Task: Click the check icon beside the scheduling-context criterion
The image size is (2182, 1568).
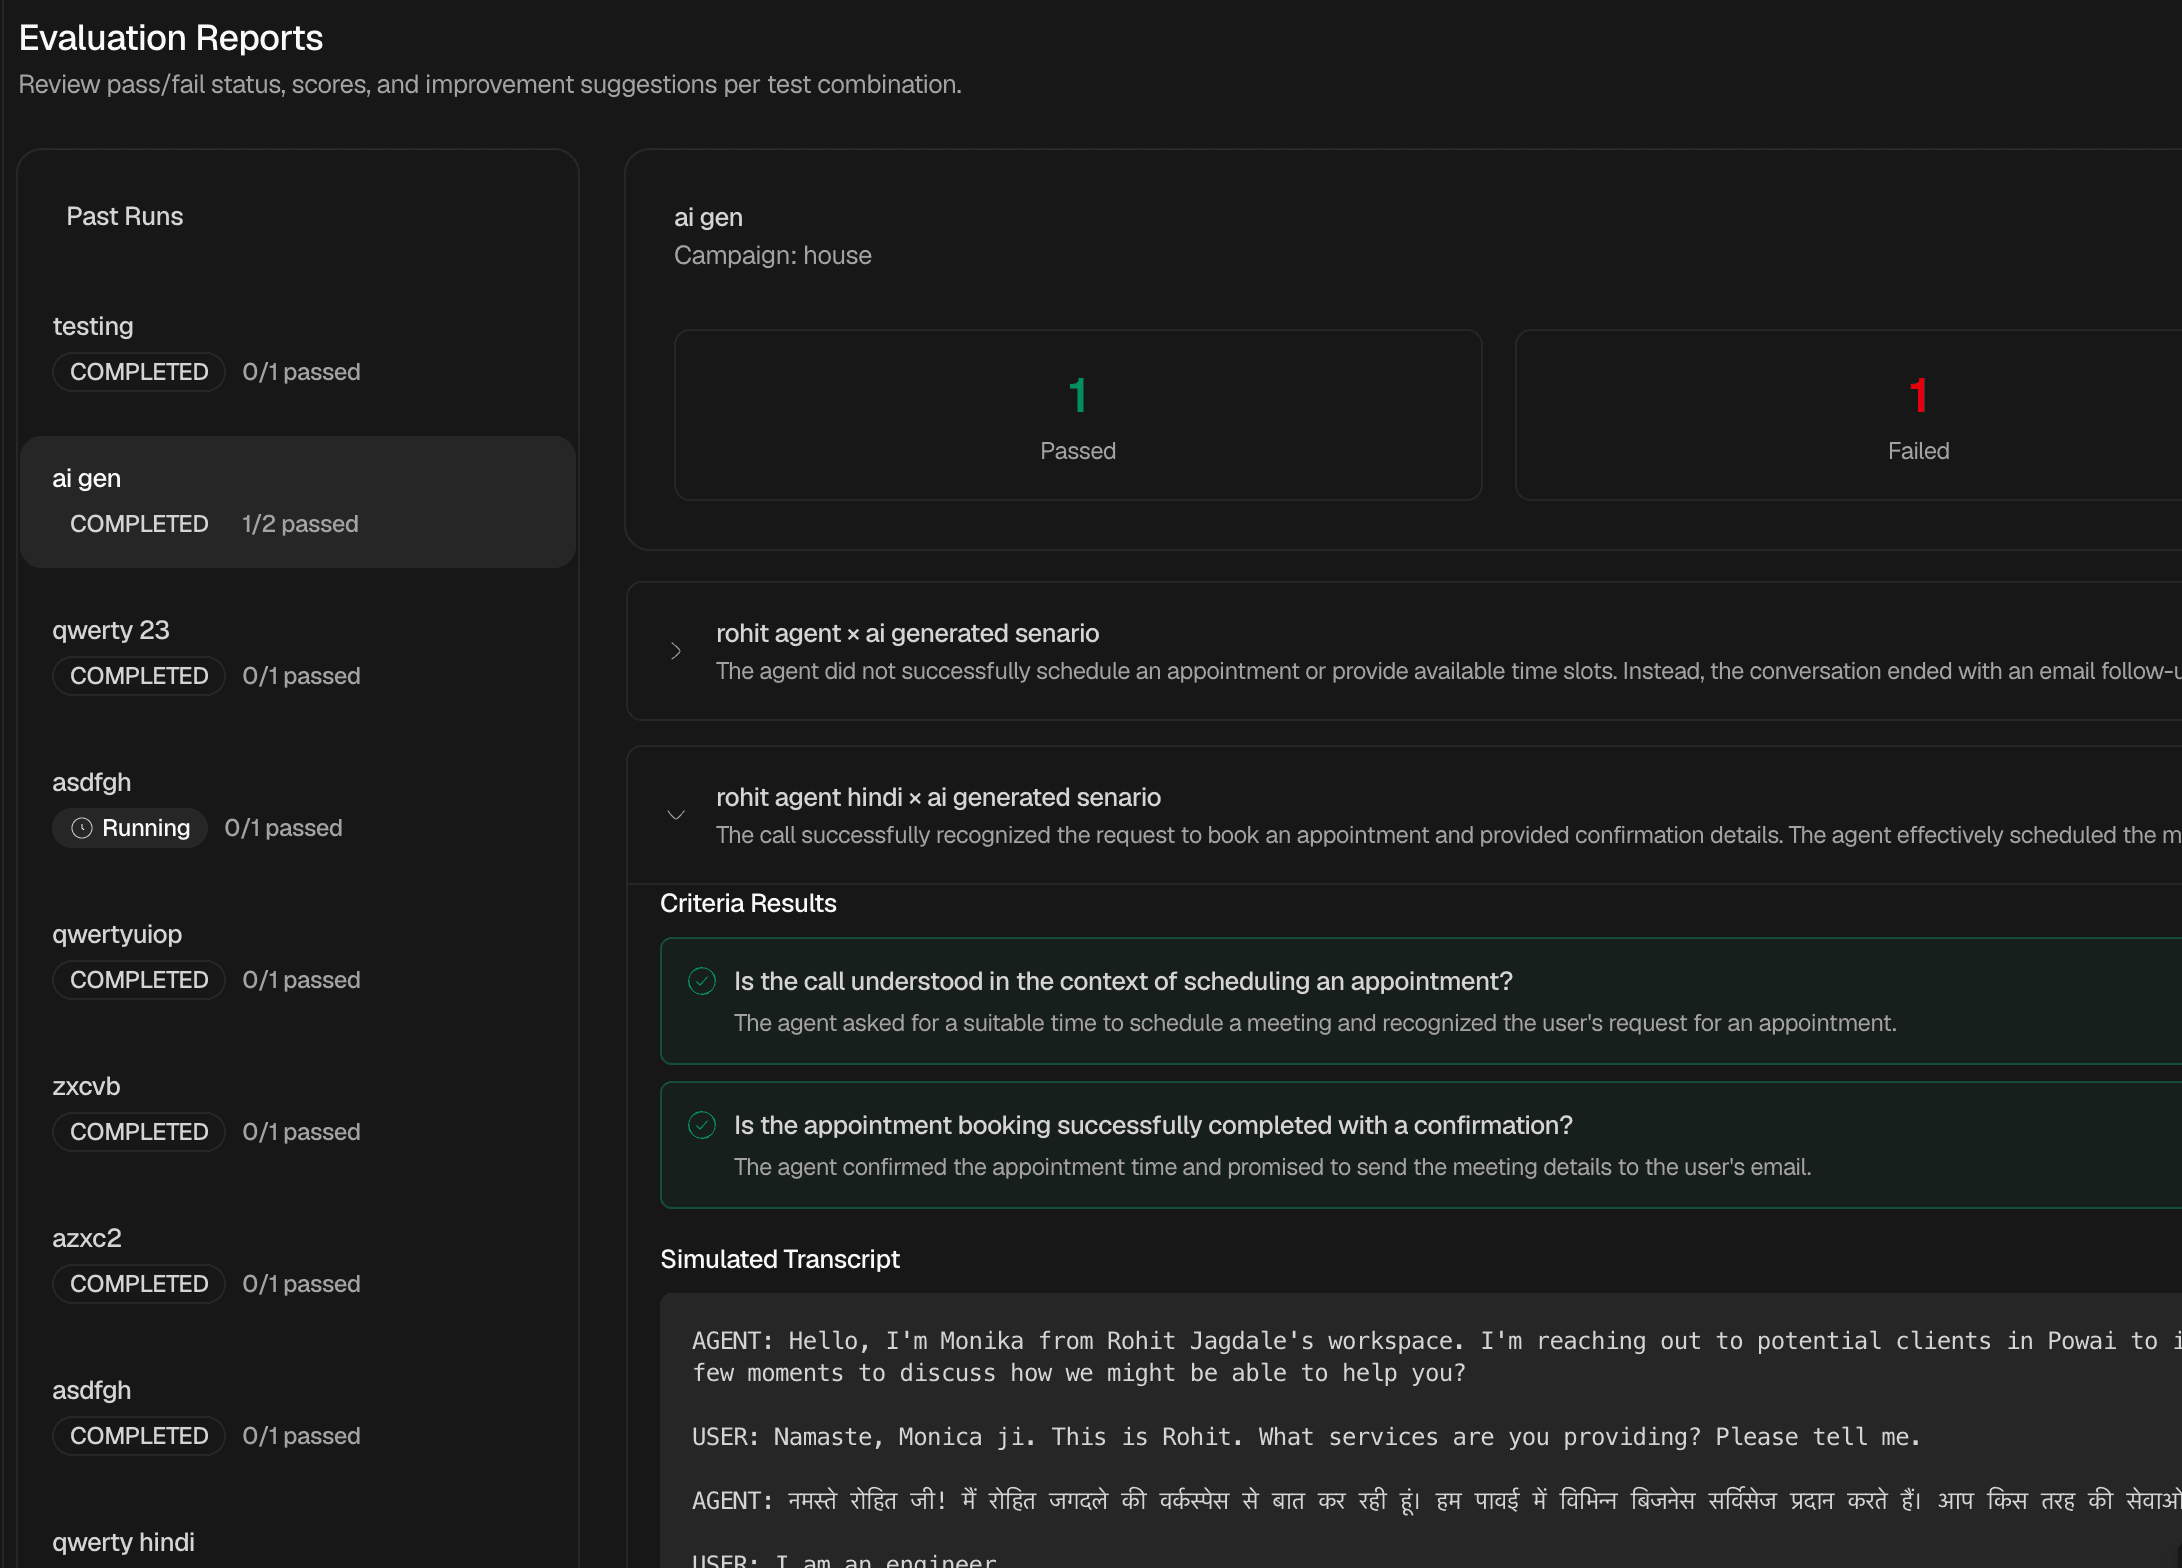Action: coord(702,981)
